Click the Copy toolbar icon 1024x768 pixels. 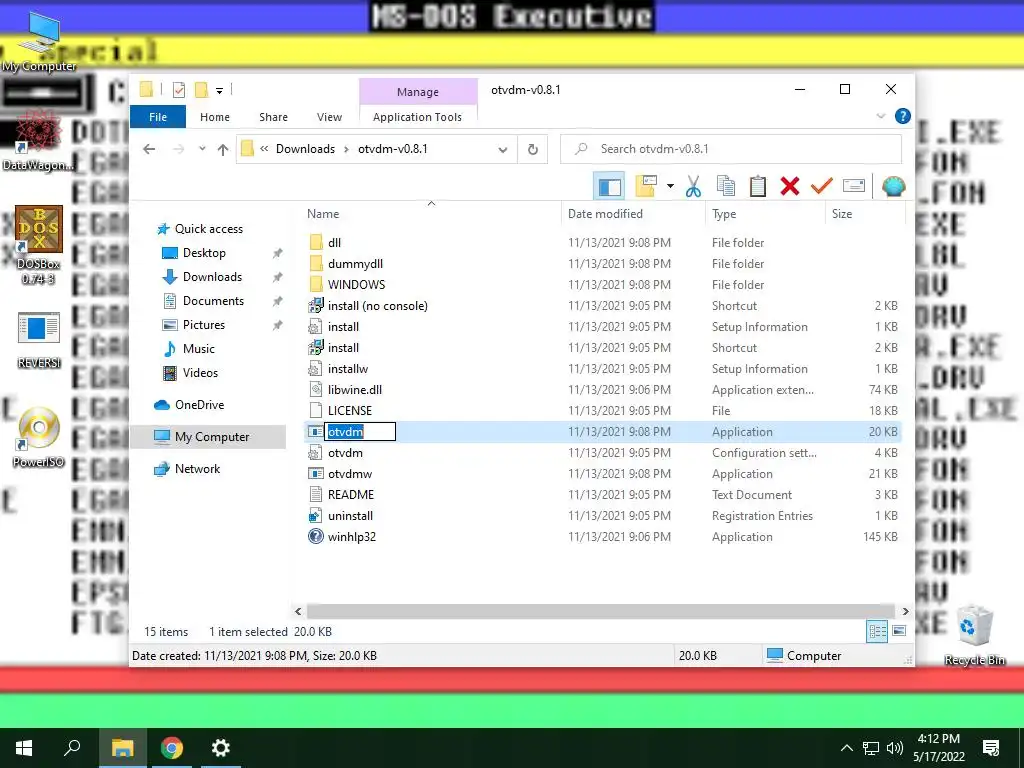(x=726, y=187)
